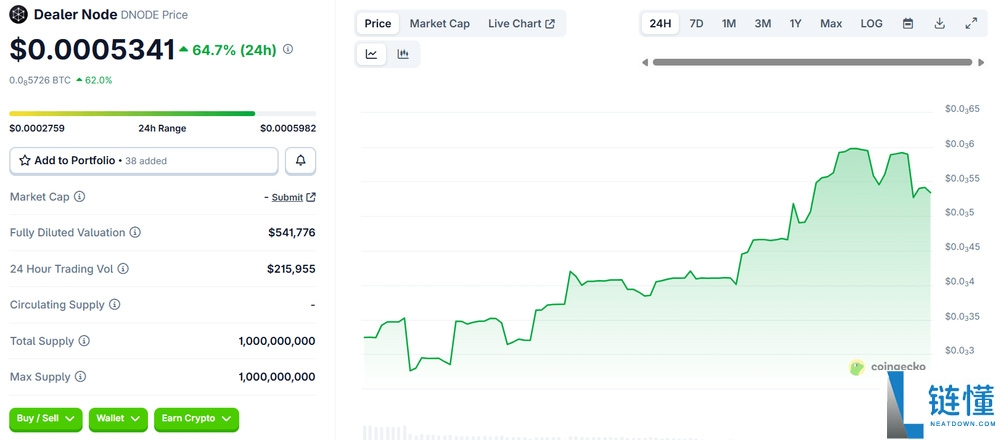
Task: Expand the Wallet dropdown
Action: click(118, 419)
